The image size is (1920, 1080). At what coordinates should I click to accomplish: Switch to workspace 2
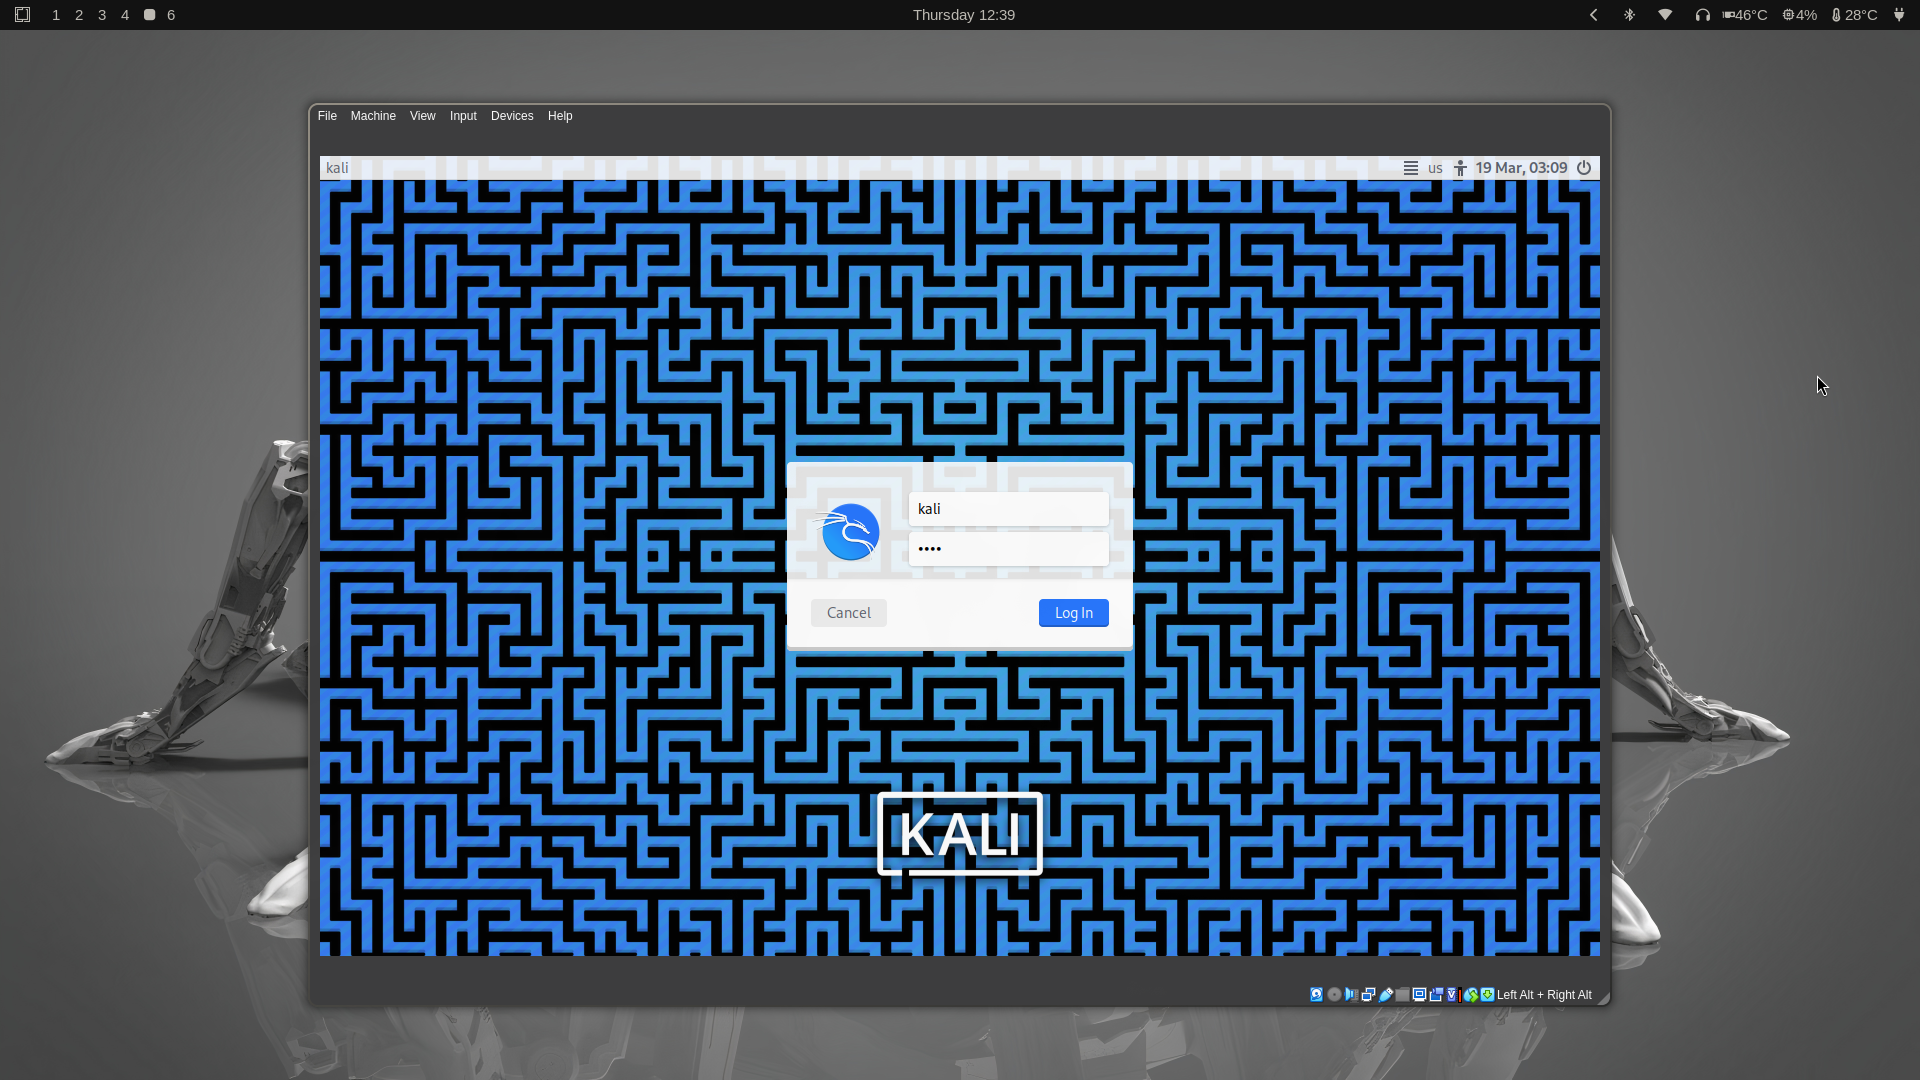(79, 15)
